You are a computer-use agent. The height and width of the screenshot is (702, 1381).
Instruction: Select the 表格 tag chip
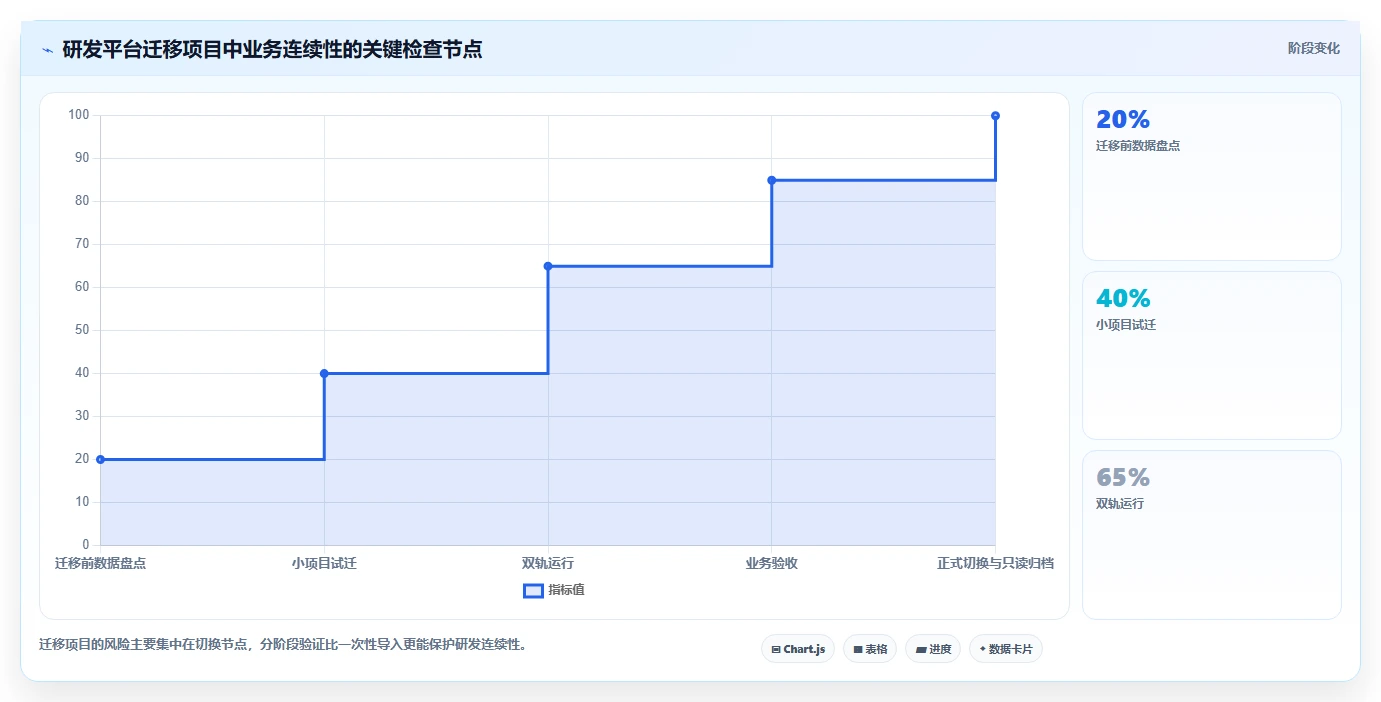pos(870,649)
